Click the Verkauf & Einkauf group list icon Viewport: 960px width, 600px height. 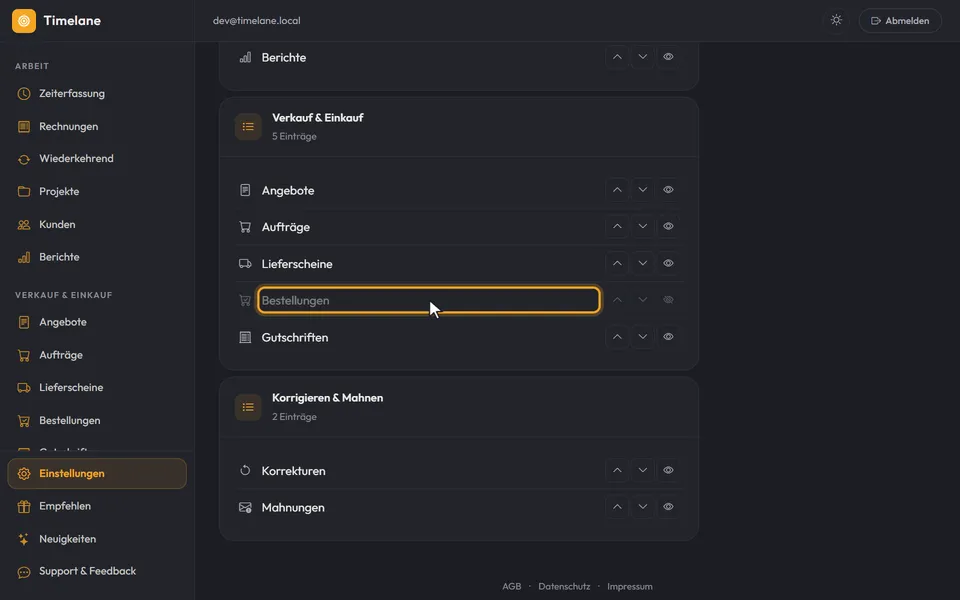click(248, 127)
